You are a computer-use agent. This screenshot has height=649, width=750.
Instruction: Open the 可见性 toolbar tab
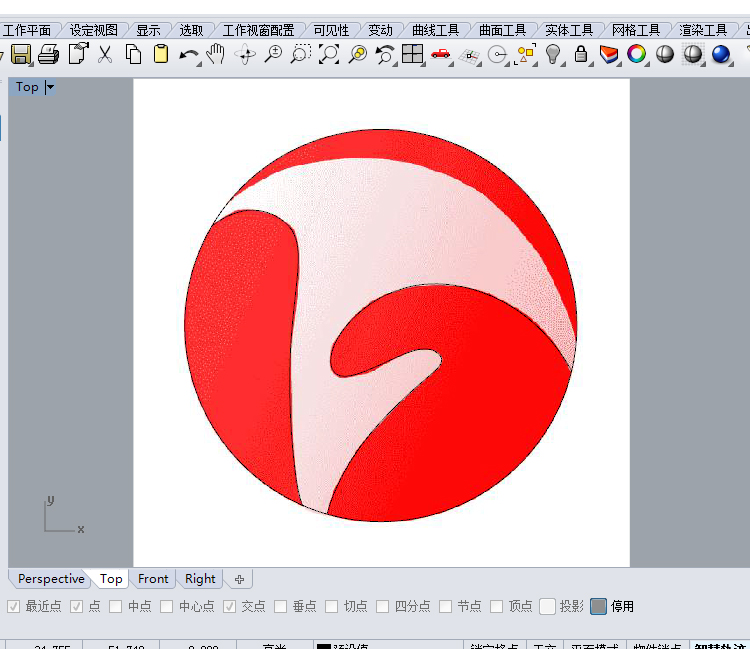pos(331,31)
